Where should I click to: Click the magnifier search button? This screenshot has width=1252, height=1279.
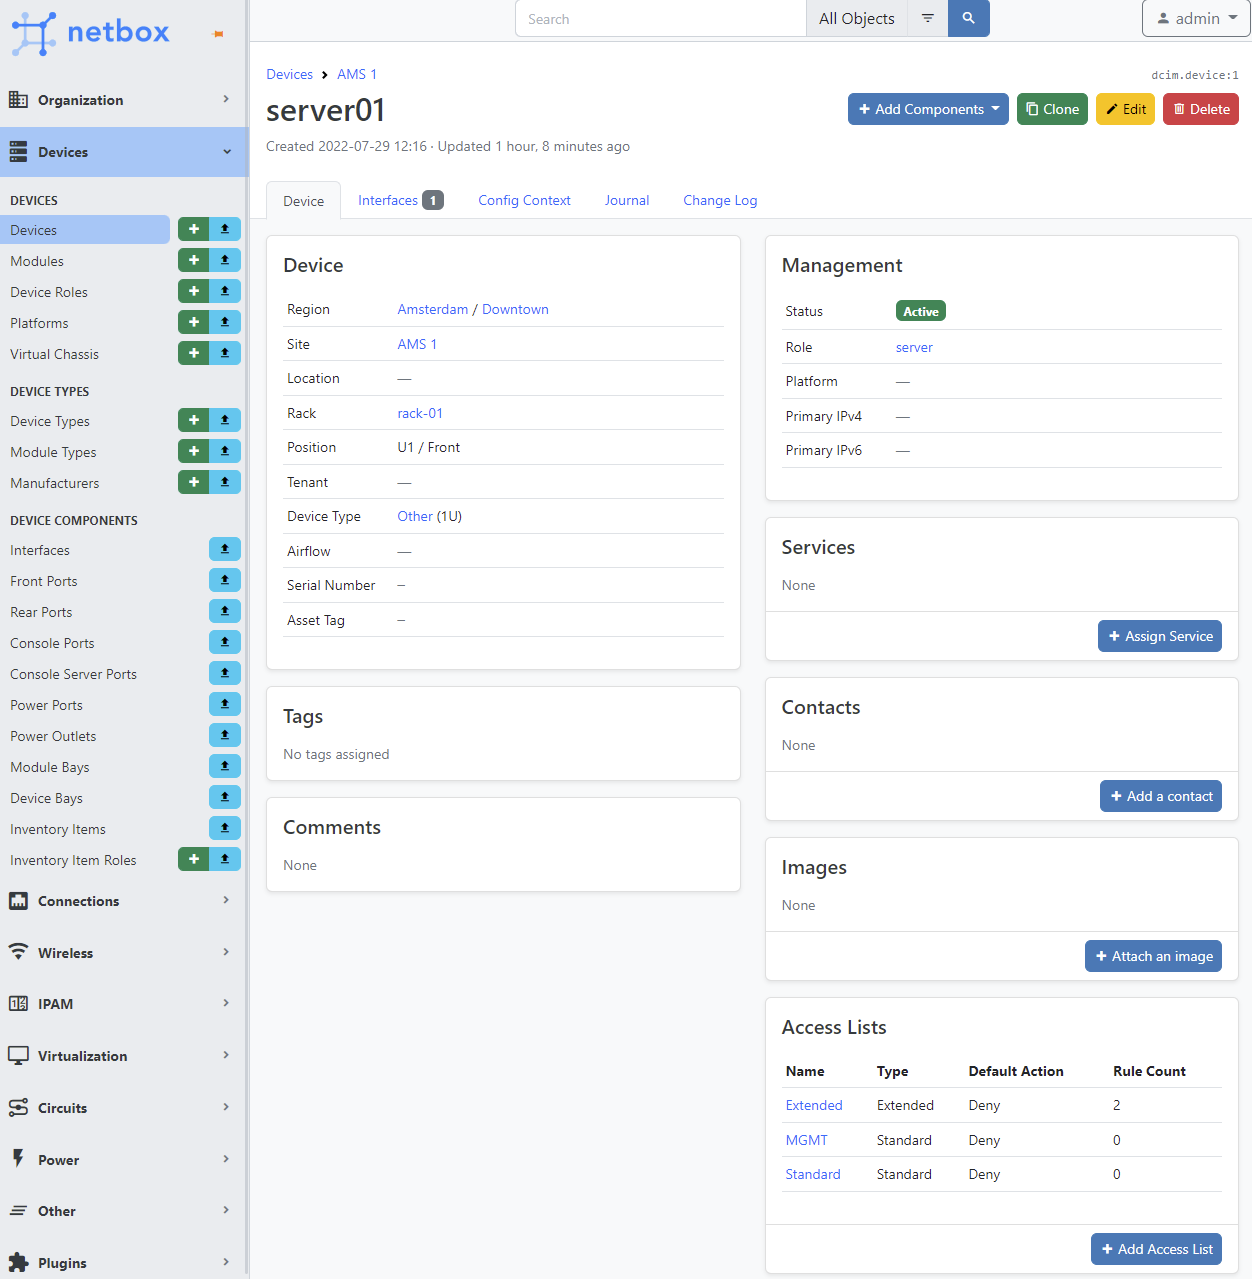[x=968, y=19]
